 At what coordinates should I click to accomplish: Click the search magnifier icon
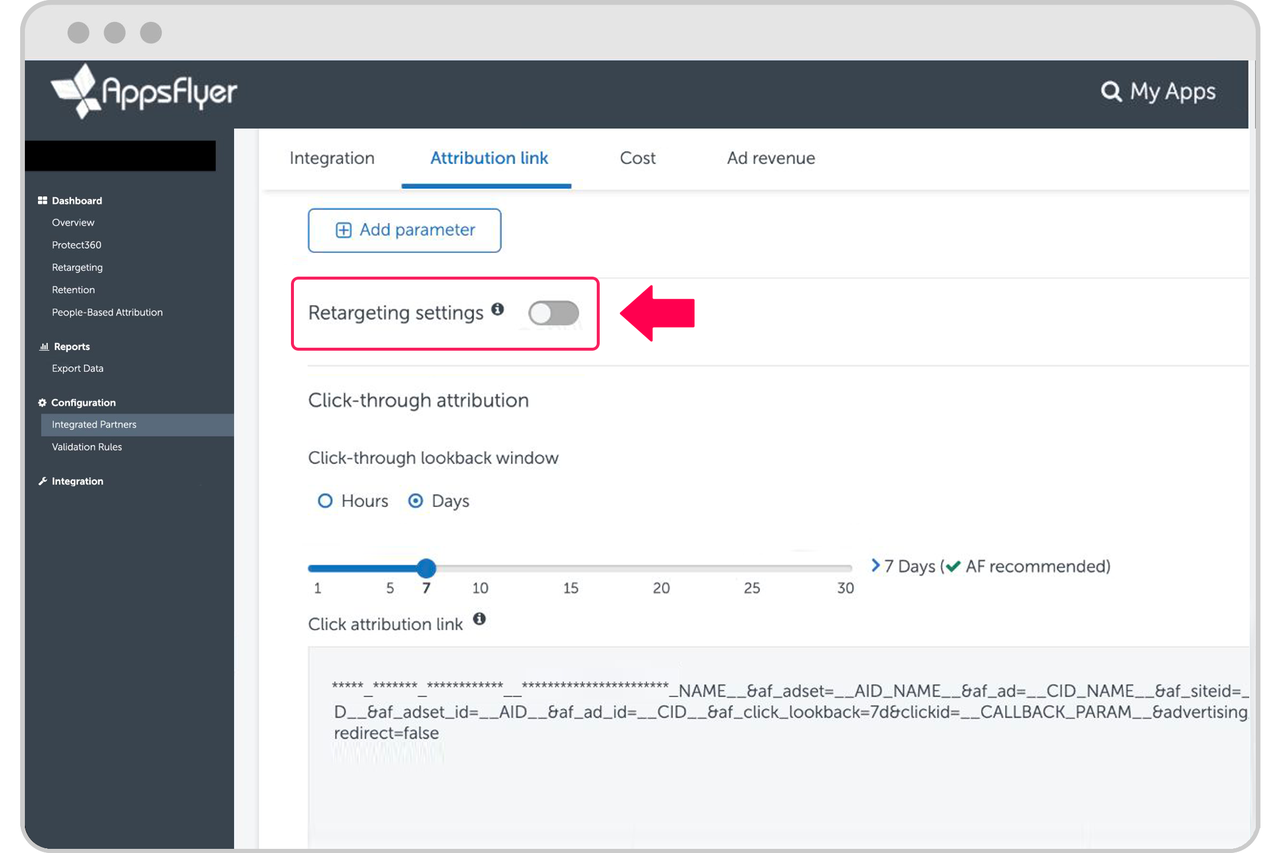[1111, 92]
